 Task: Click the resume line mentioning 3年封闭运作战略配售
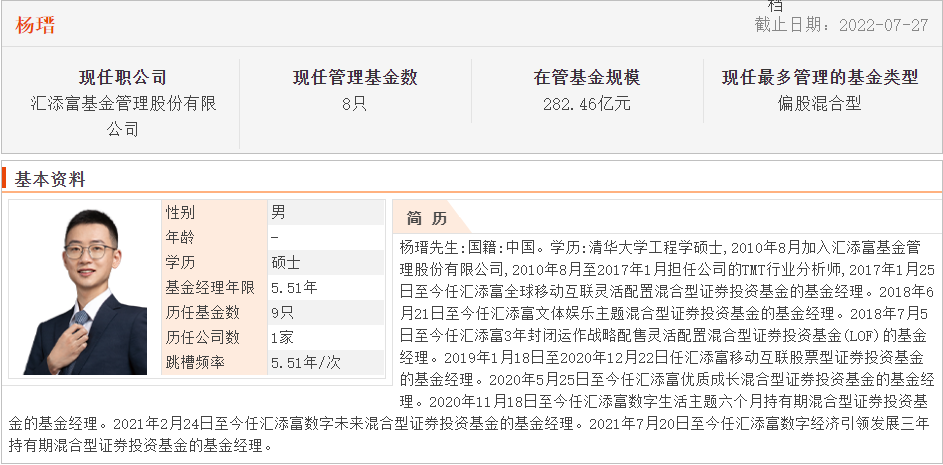663,336
